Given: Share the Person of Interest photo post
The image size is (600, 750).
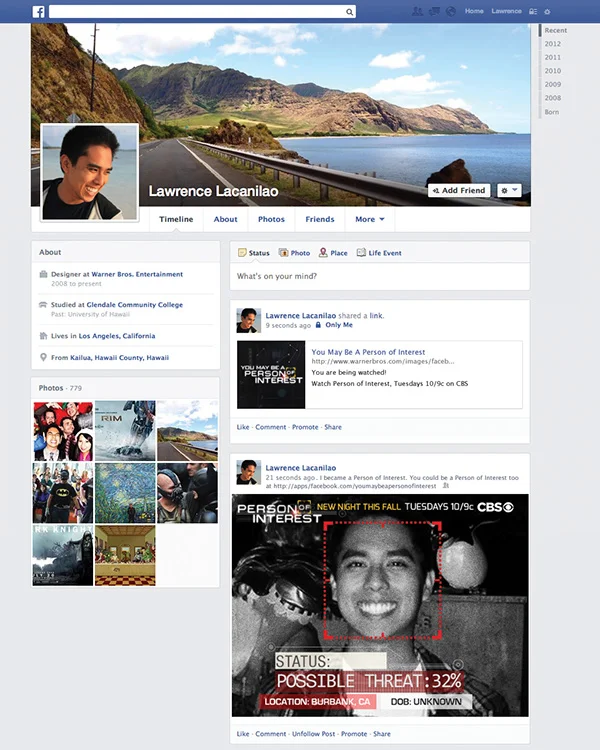Looking at the screenshot, I should [382, 734].
